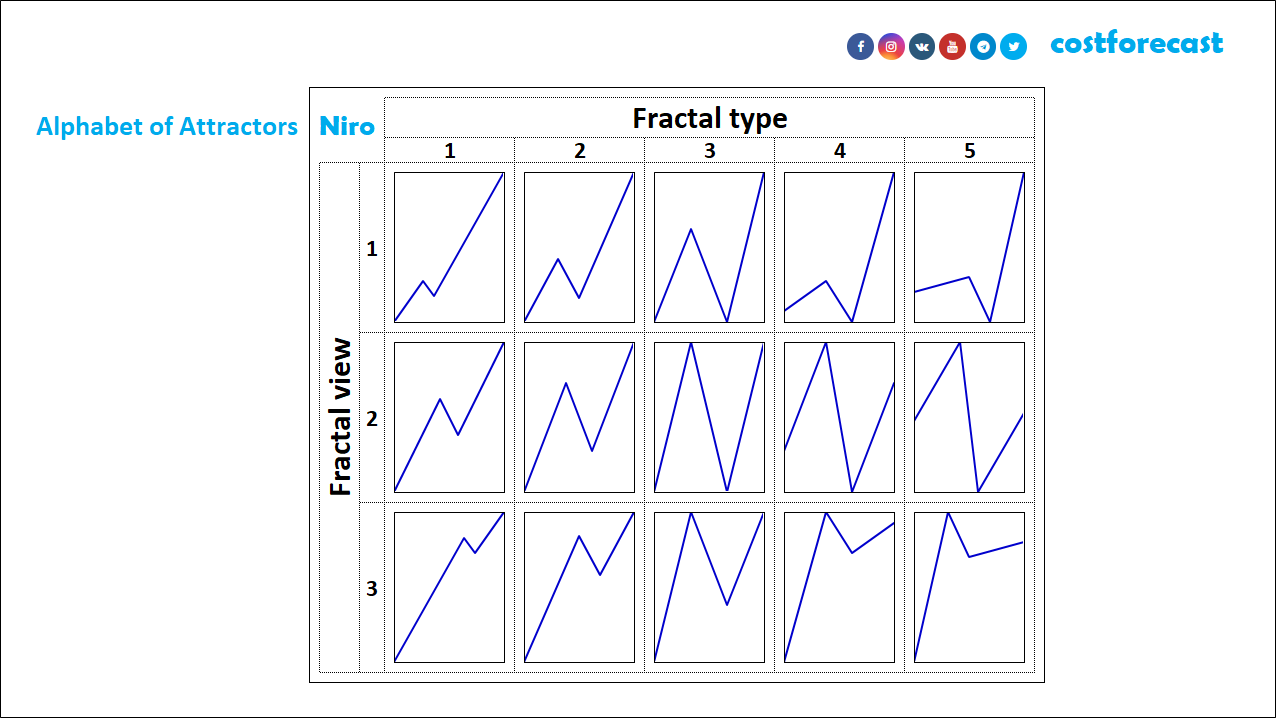This screenshot has width=1276, height=718.
Task: Open the Instagram social icon
Action: pyautogui.click(x=892, y=47)
